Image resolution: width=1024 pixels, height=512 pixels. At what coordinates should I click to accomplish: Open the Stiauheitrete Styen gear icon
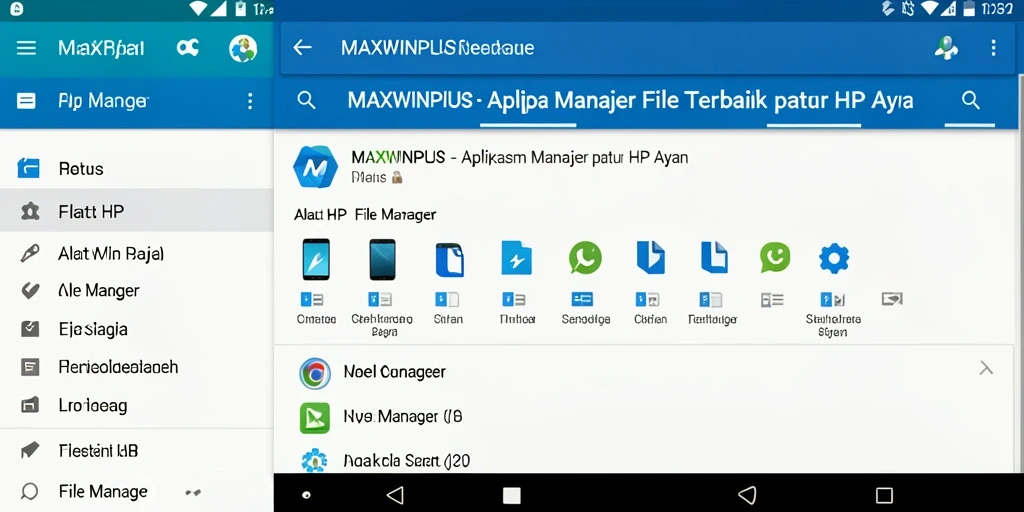point(834,259)
